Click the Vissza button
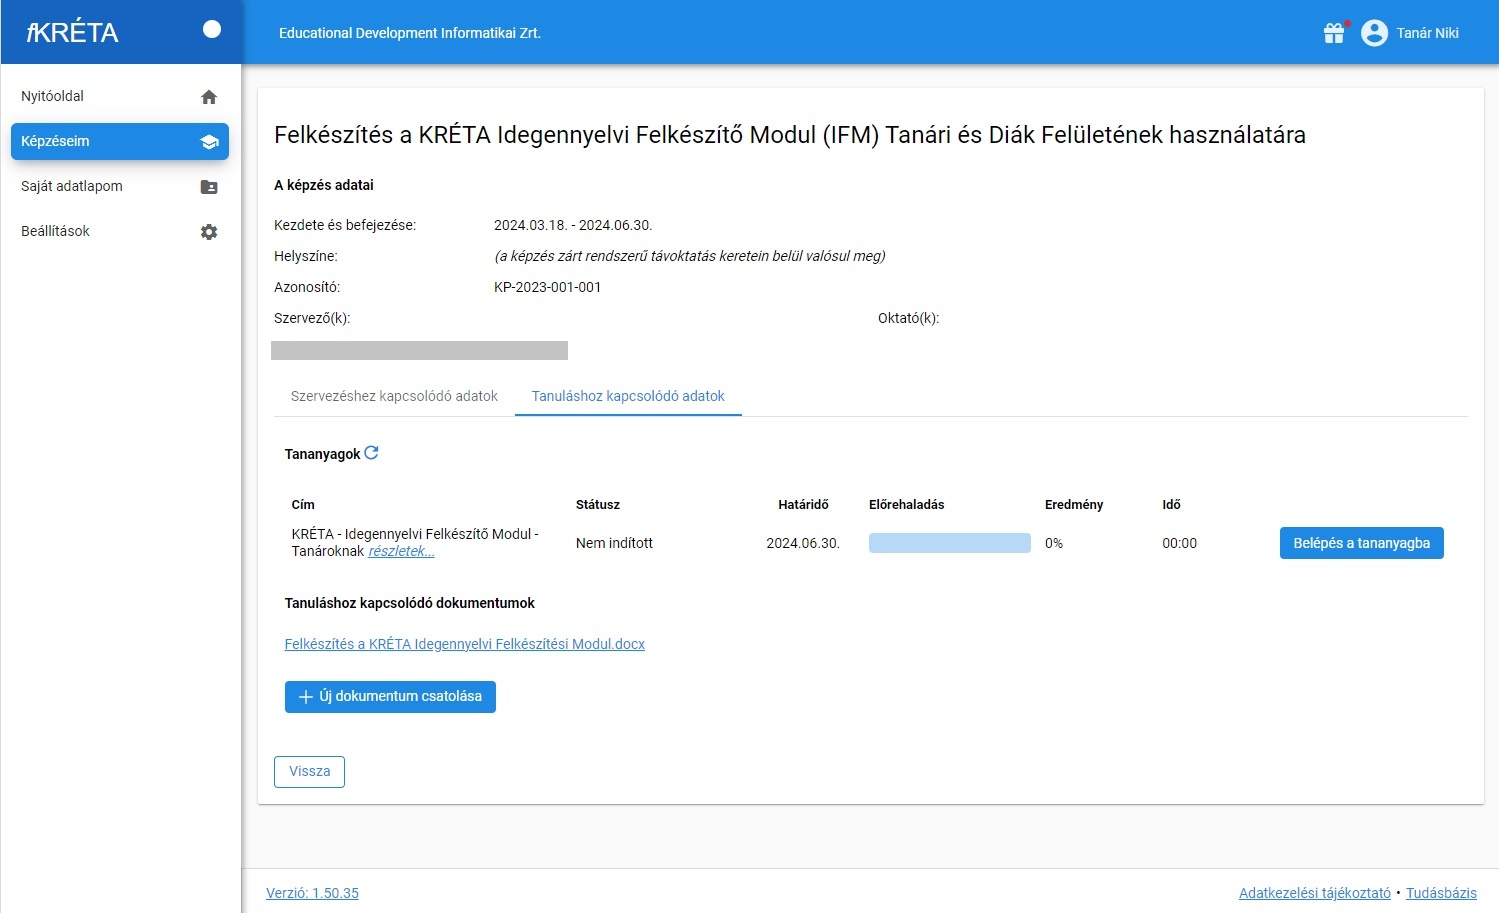Viewport: 1499px width, 913px height. click(309, 771)
